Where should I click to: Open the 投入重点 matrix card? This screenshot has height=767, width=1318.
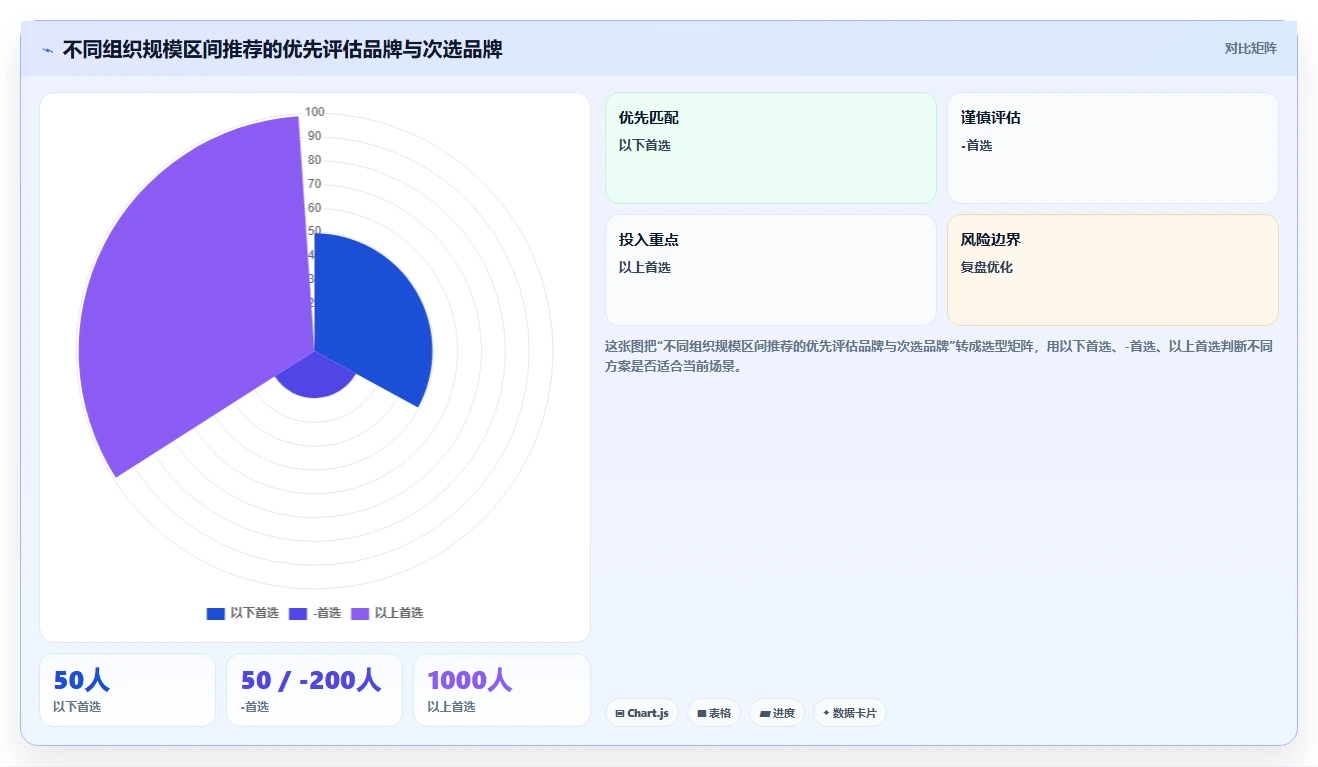pos(771,270)
